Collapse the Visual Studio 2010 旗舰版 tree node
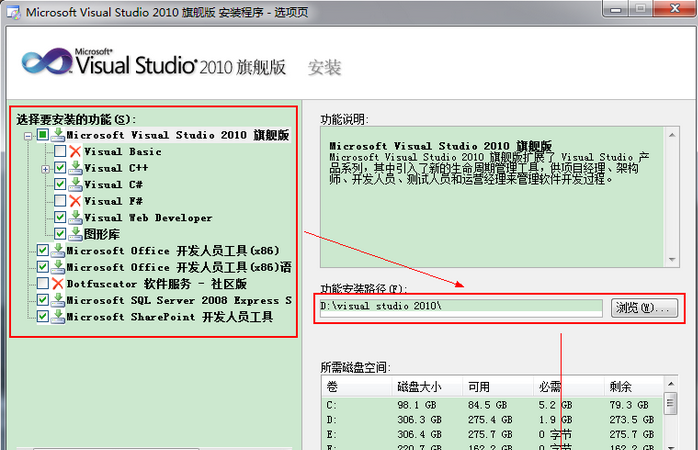 pyautogui.click(x=28, y=136)
